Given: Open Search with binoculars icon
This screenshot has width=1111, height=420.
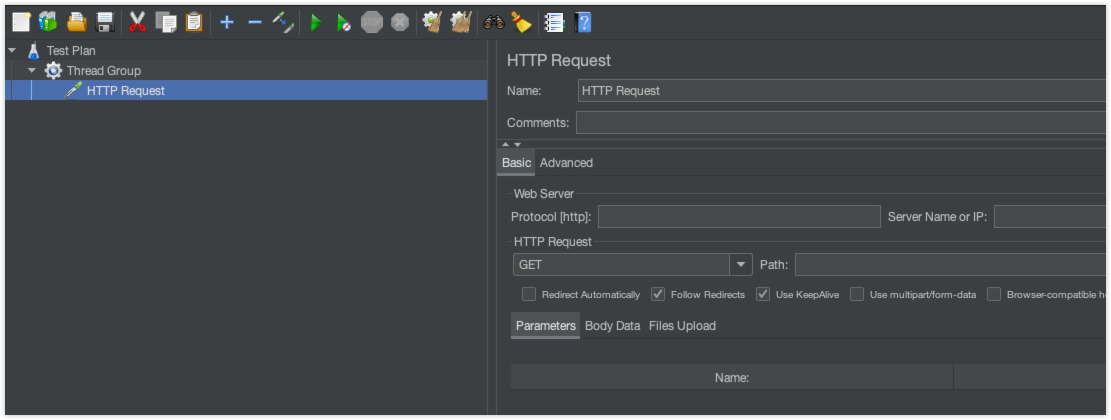Looking at the screenshot, I should [494, 23].
